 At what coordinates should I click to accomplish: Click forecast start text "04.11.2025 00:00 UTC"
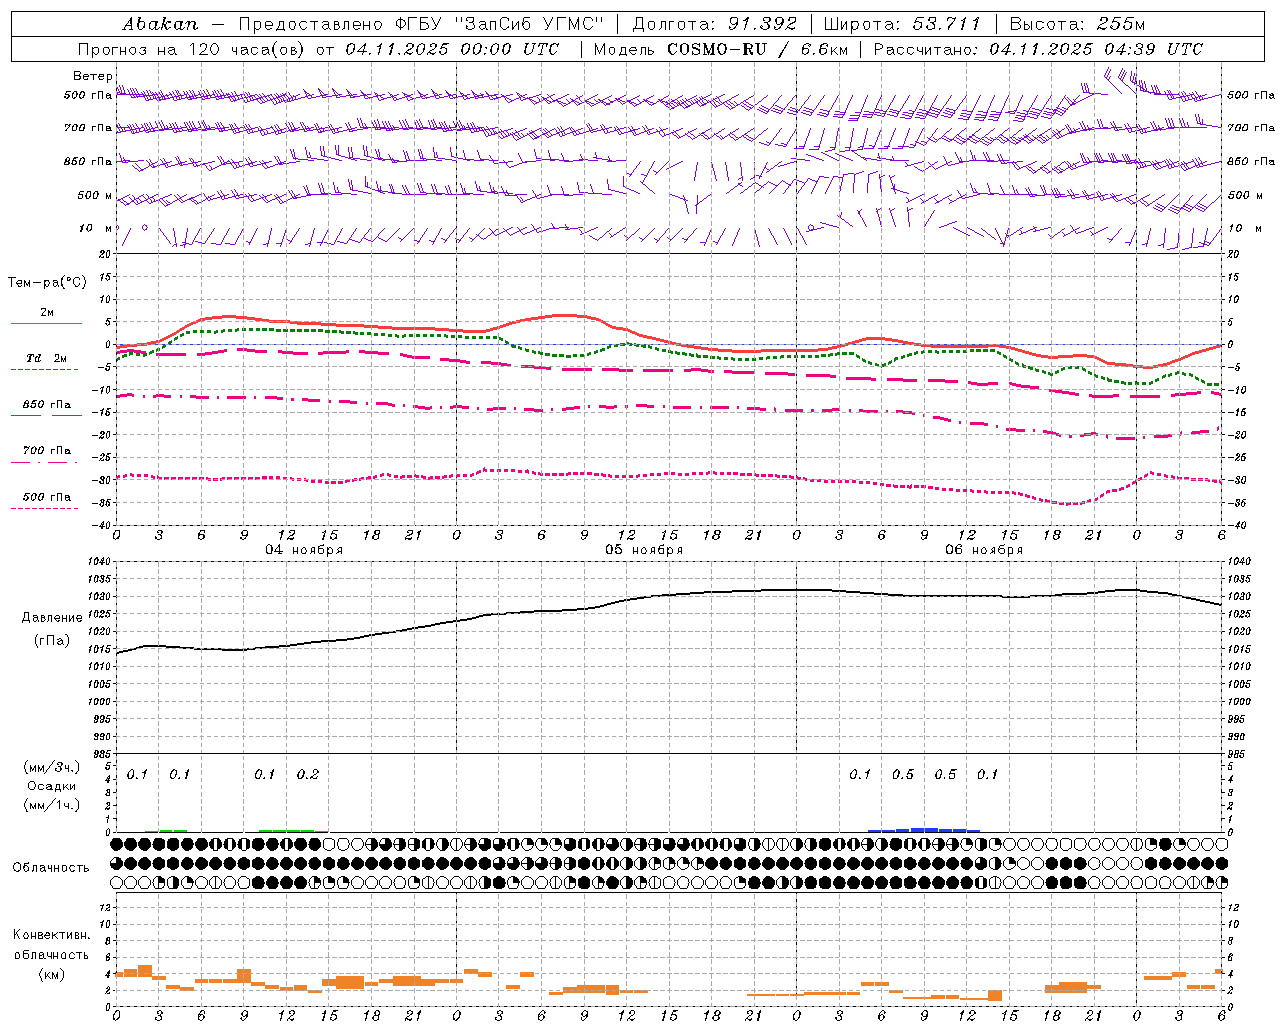click(x=452, y=49)
